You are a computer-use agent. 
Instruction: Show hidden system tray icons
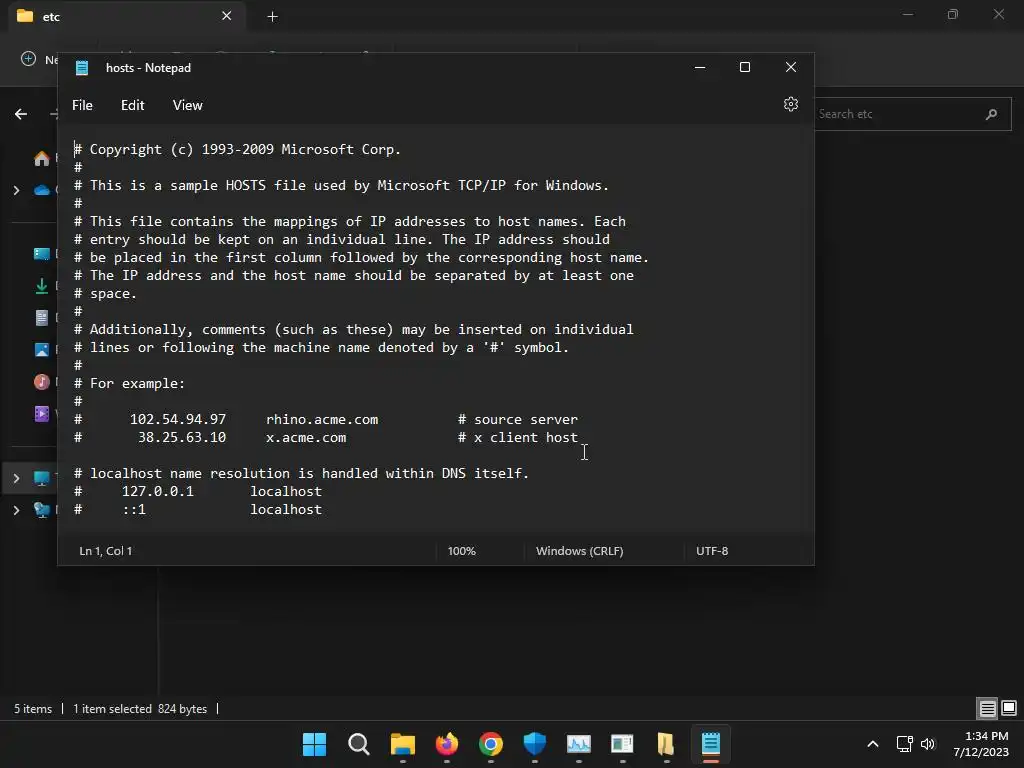pyautogui.click(x=872, y=744)
